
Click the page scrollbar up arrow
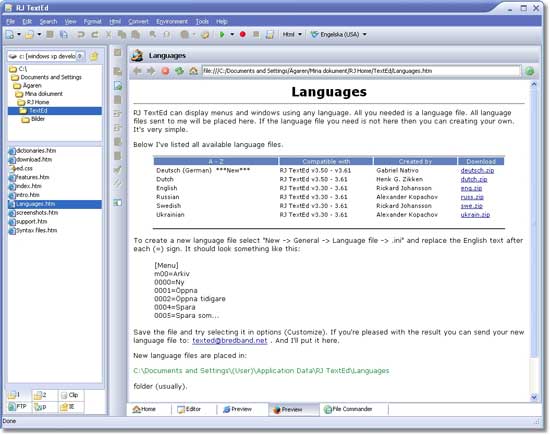(534, 84)
